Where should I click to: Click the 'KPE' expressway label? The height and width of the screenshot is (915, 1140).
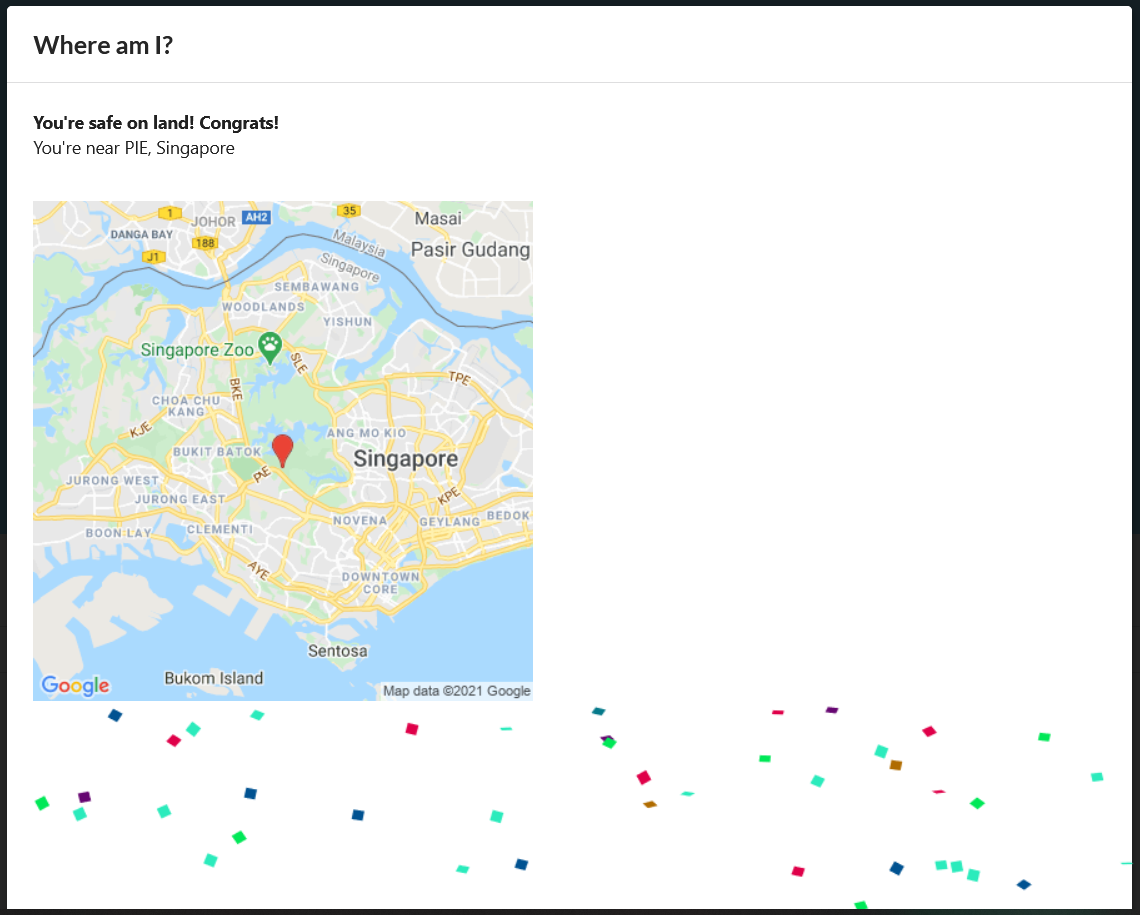449,496
